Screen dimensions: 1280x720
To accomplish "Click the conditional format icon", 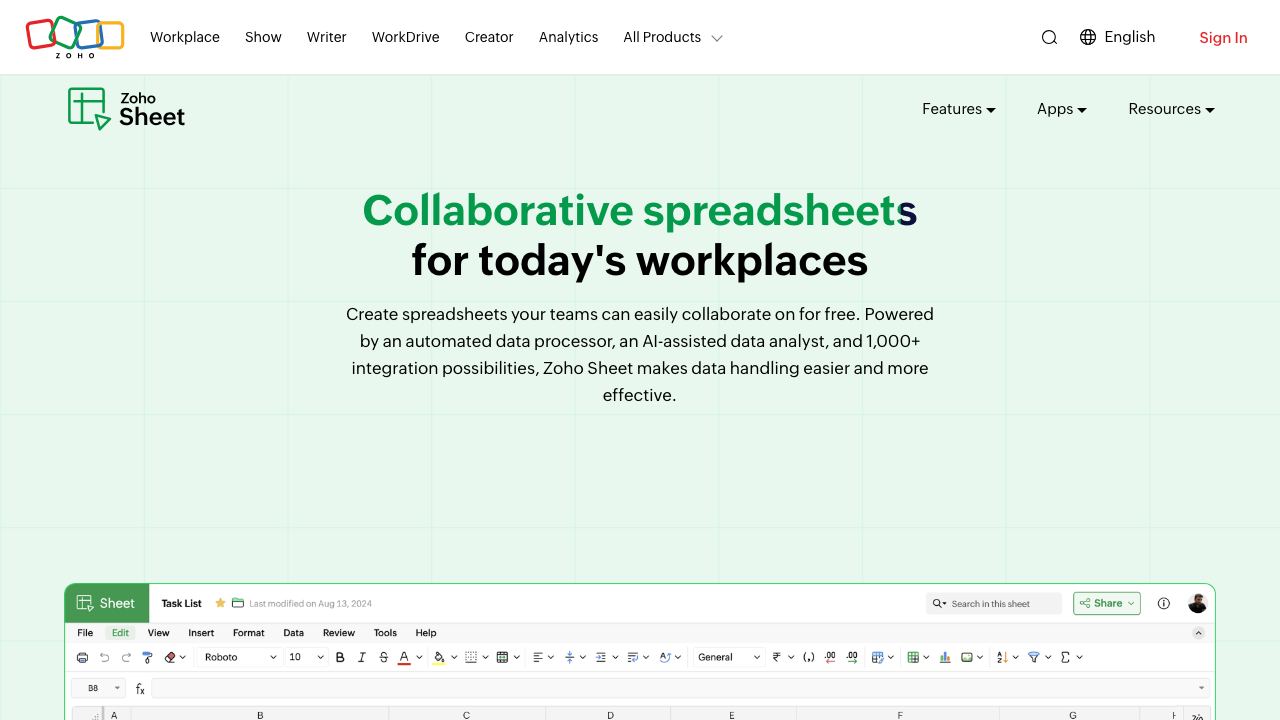I will 877,657.
